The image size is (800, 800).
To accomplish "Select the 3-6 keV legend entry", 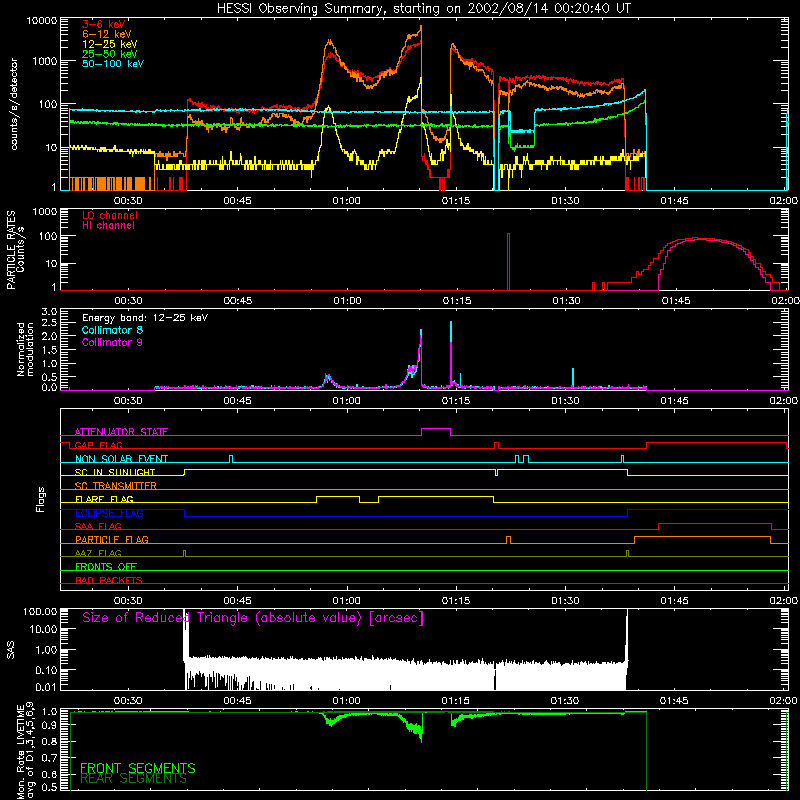I will coord(103,24).
